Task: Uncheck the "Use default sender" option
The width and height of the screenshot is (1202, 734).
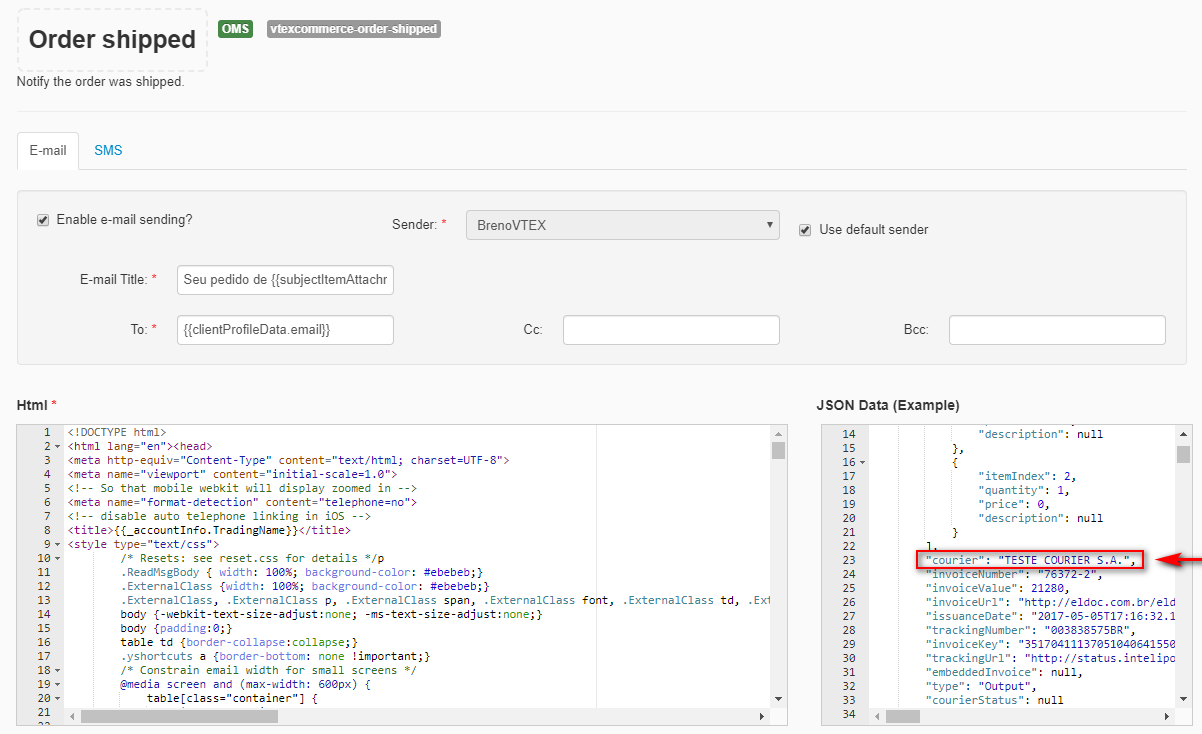Action: pyautogui.click(x=805, y=229)
